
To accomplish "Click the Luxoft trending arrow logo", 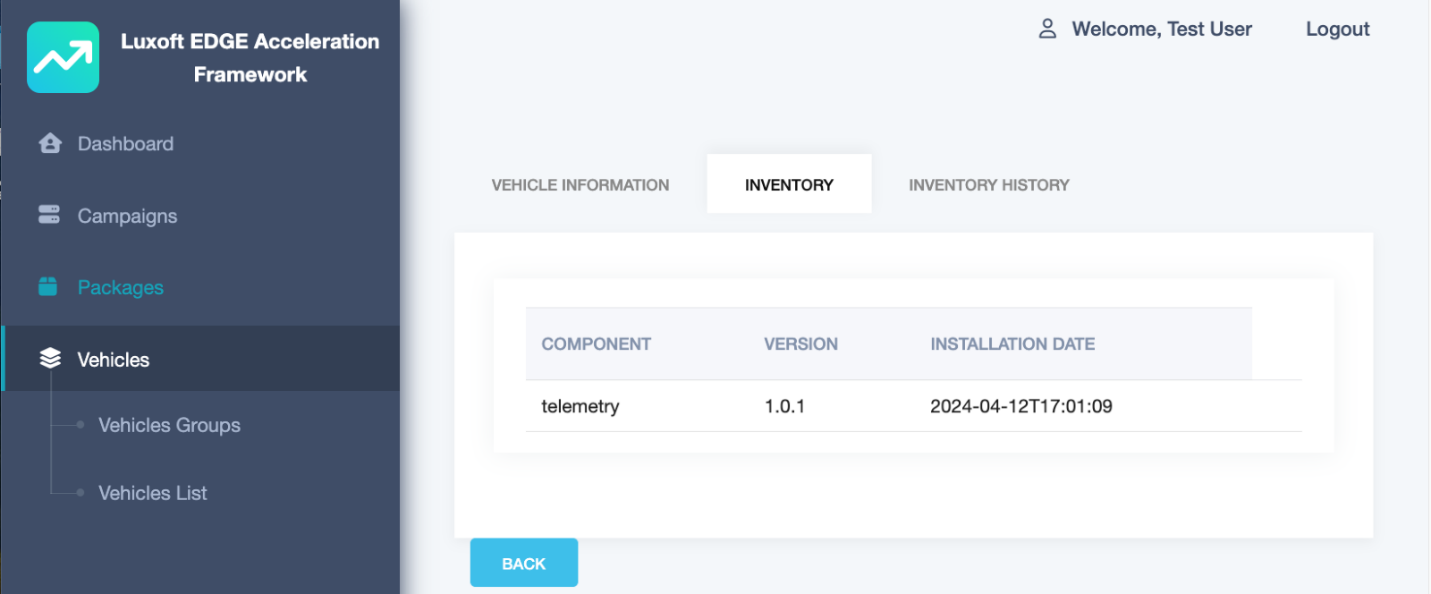I will (63, 57).
